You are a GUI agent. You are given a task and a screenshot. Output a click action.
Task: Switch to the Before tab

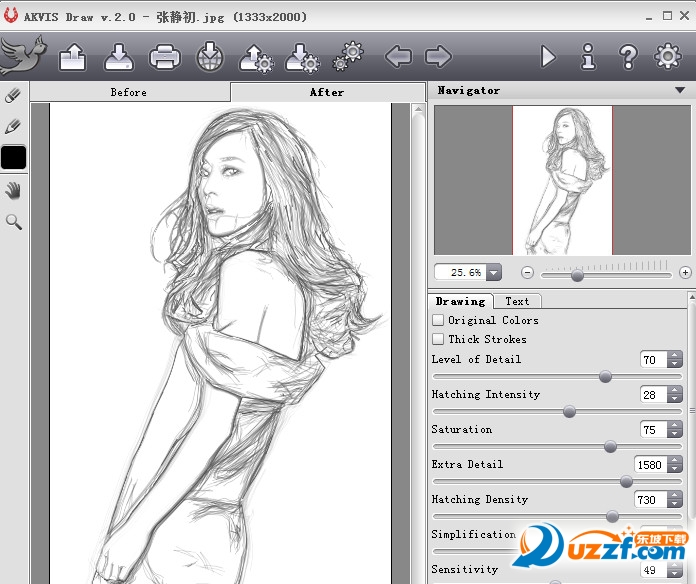(129, 92)
